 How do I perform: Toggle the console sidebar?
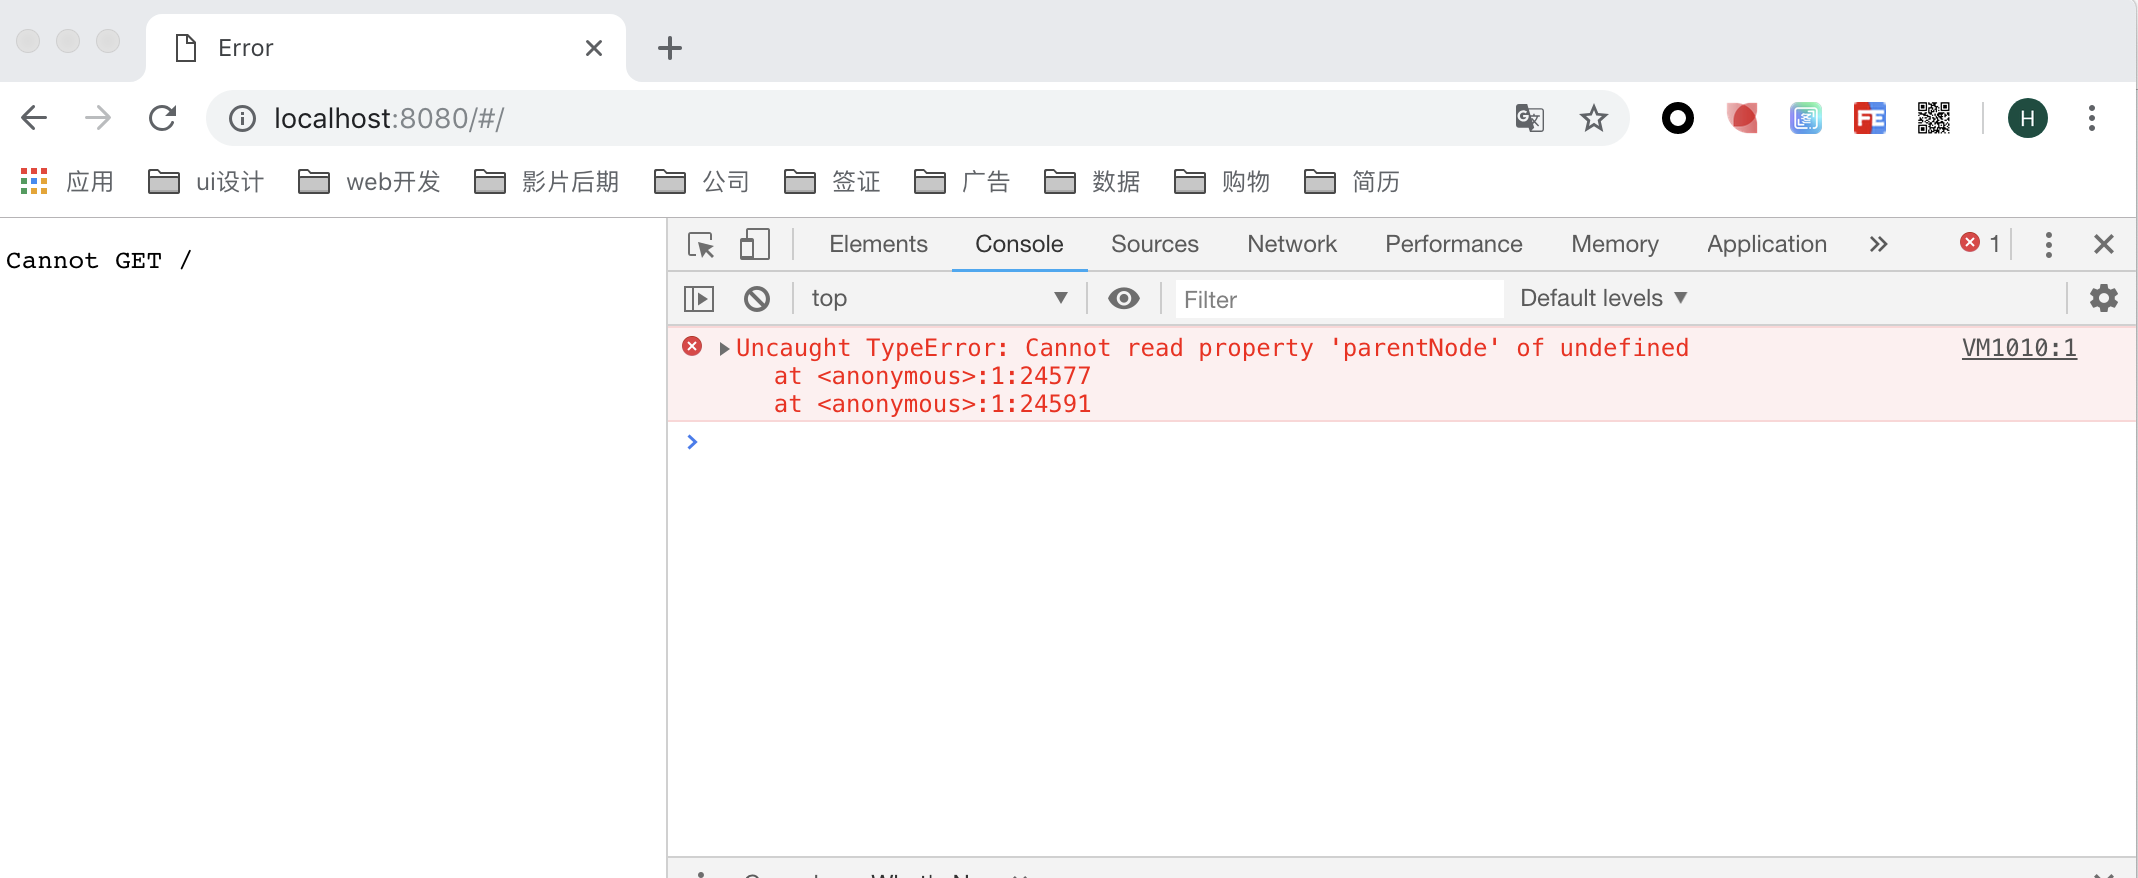(698, 299)
